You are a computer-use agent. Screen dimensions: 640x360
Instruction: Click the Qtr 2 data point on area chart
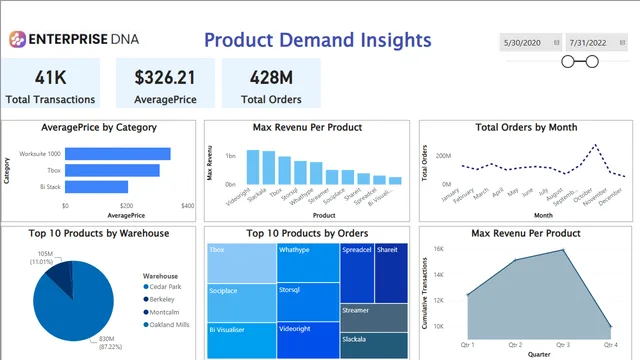tap(515, 260)
